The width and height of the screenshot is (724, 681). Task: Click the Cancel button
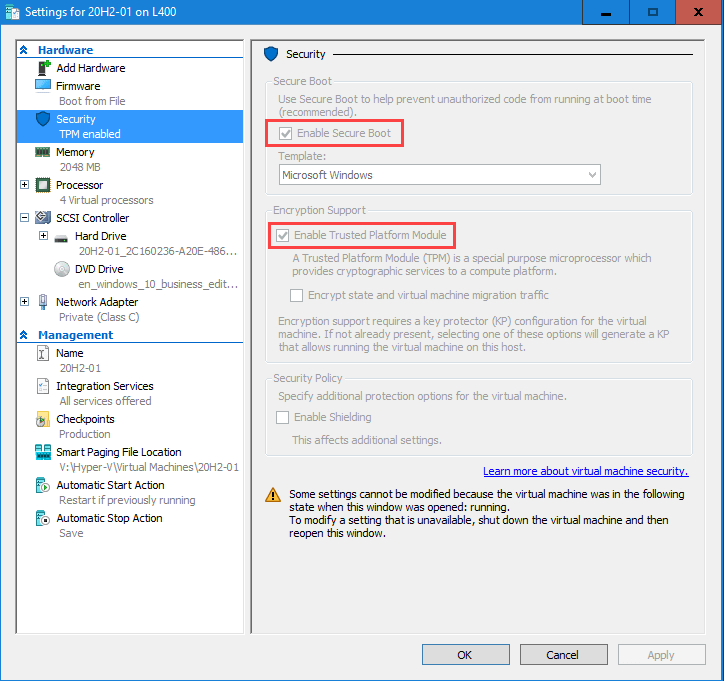[563, 655]
